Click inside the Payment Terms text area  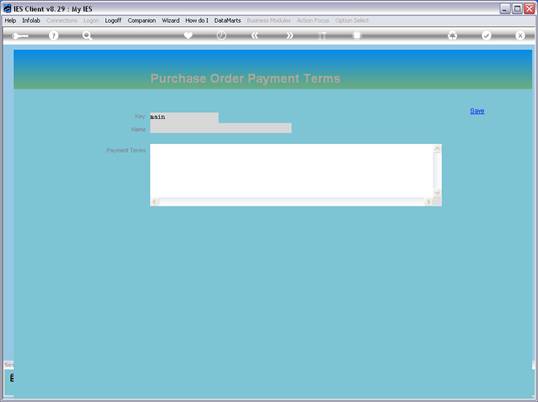click(x=292, y=171)
